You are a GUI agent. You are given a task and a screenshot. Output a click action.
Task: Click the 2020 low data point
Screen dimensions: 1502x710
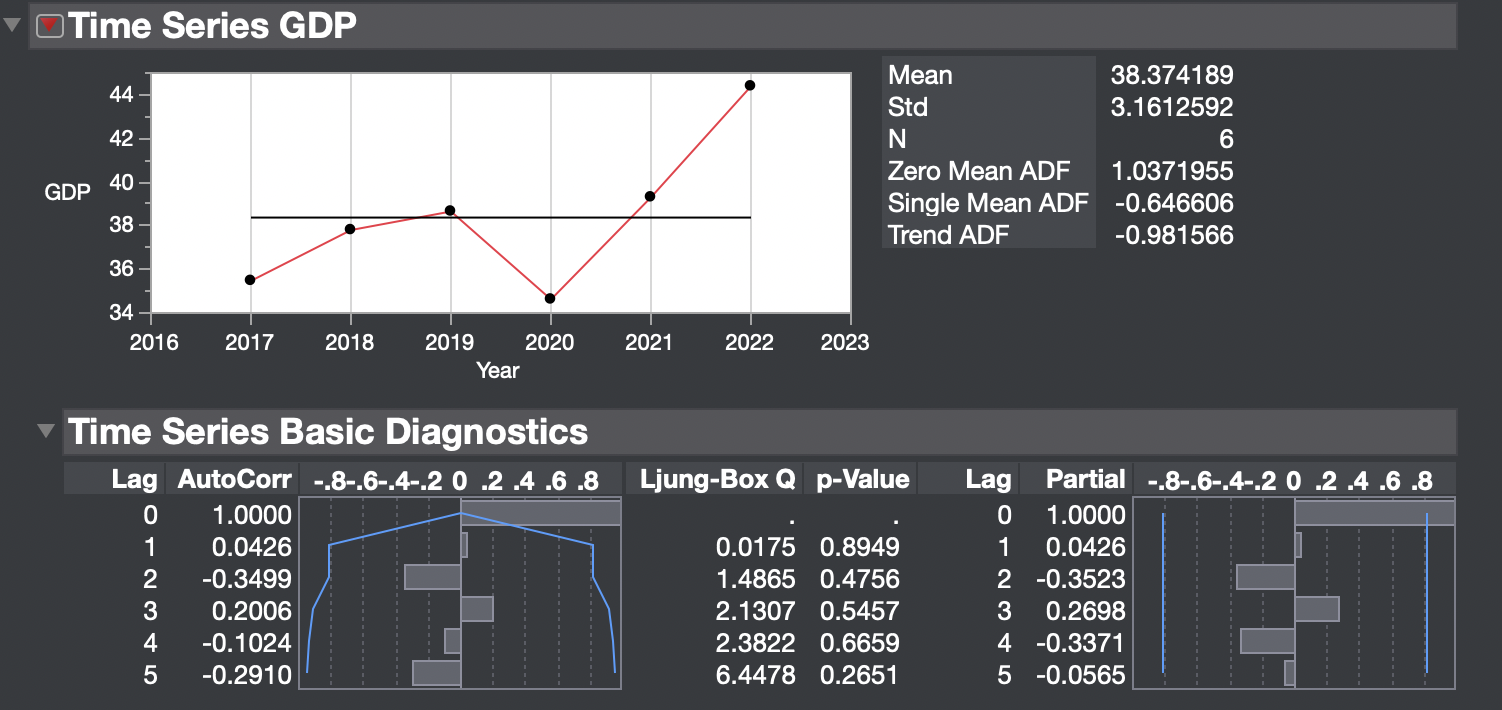click(550, 297)
